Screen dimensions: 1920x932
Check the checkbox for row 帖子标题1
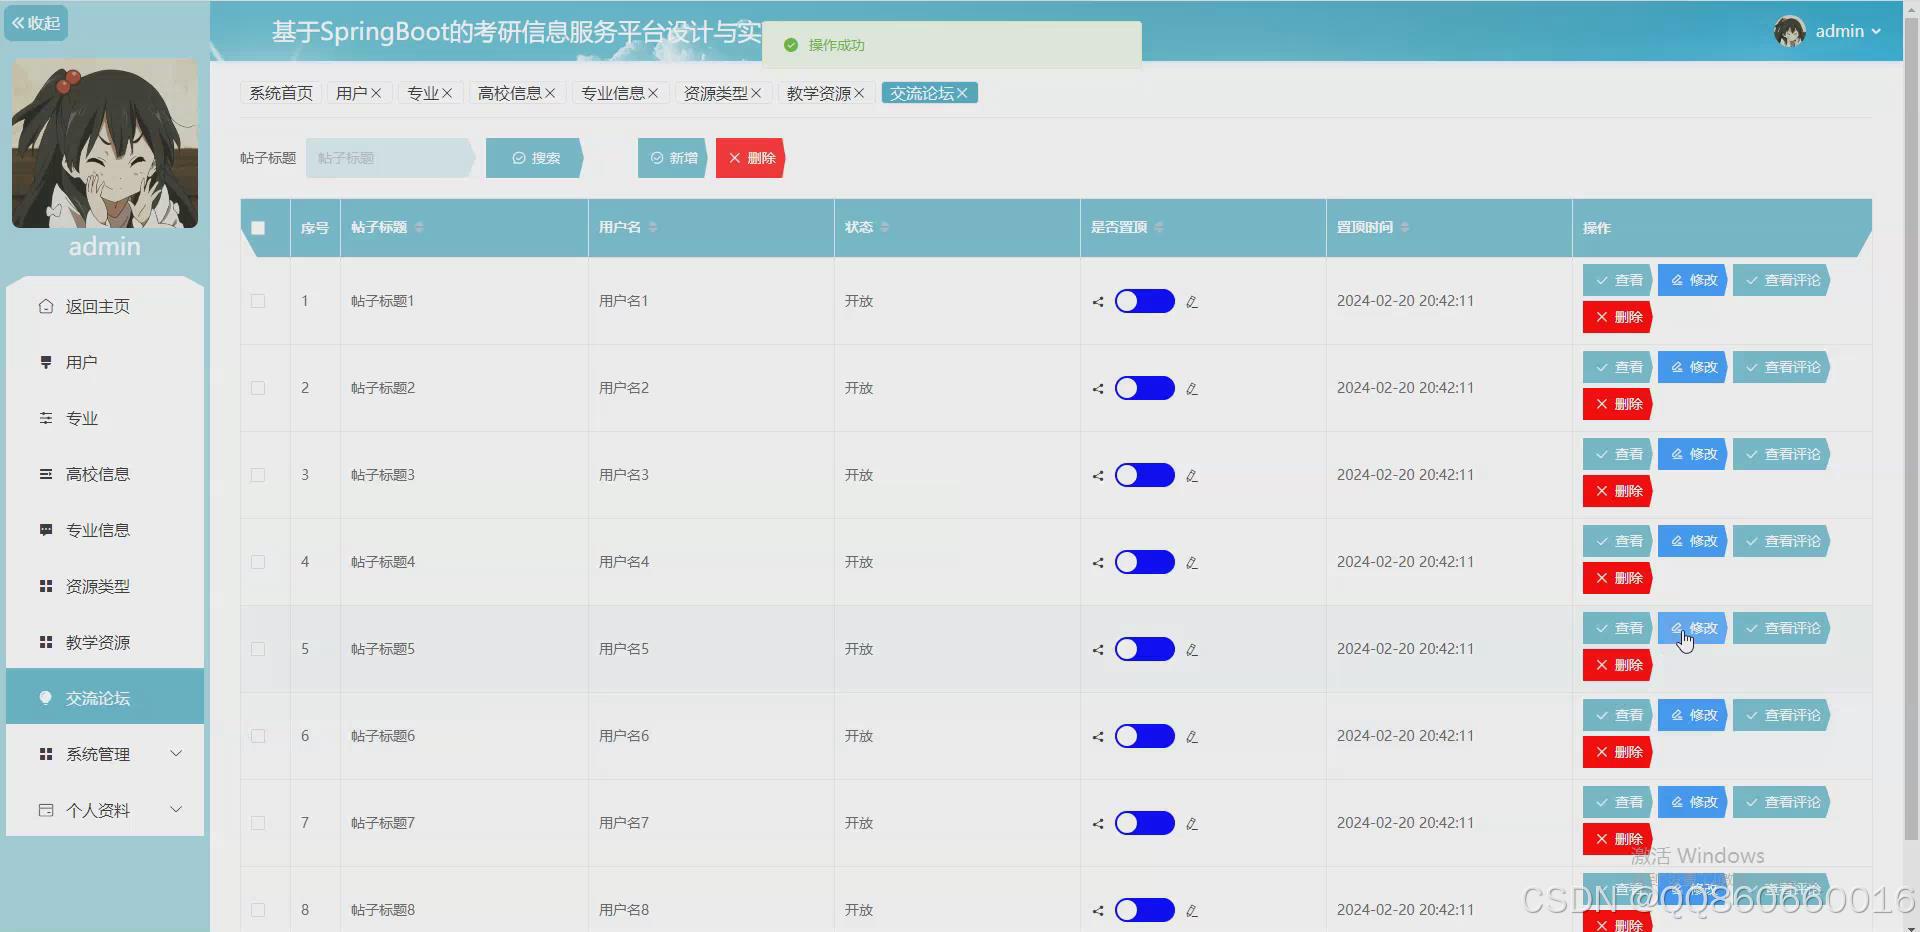258,301
